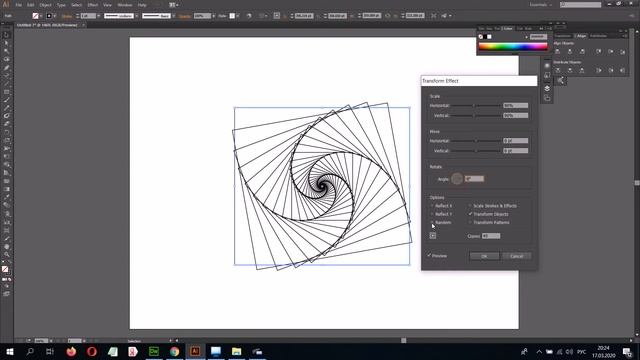Open the Layers panel icon
Image resolution: width=640 pixels, height=360 pixels.
tap(547, 88)
